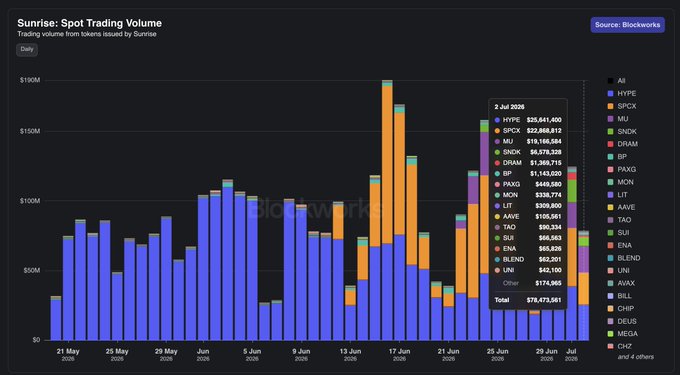This screenshot has height=375, width=680.
Task: Toggle ENA series in the legend
Action: click(x=619, y=245)
